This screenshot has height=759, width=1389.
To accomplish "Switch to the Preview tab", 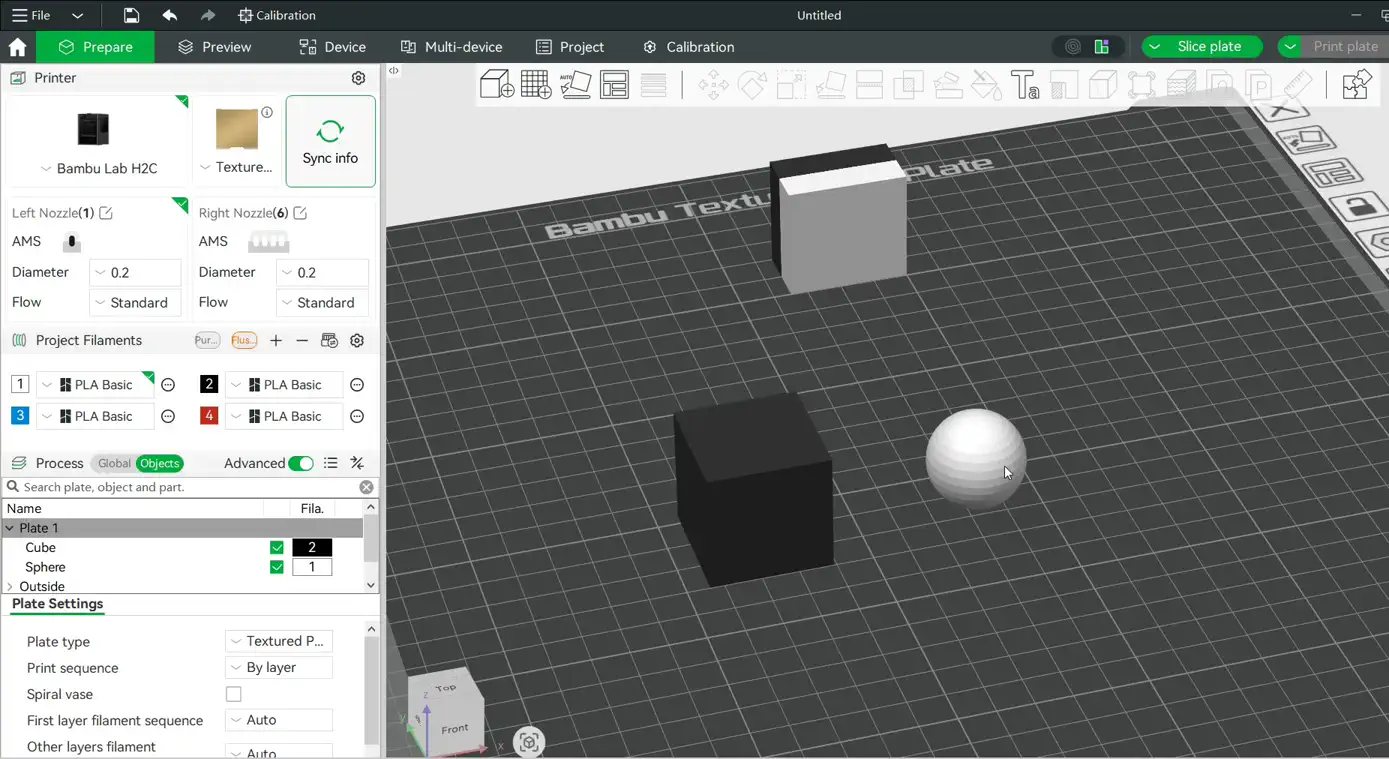I will pyautogui.click(x=215, y=47).
